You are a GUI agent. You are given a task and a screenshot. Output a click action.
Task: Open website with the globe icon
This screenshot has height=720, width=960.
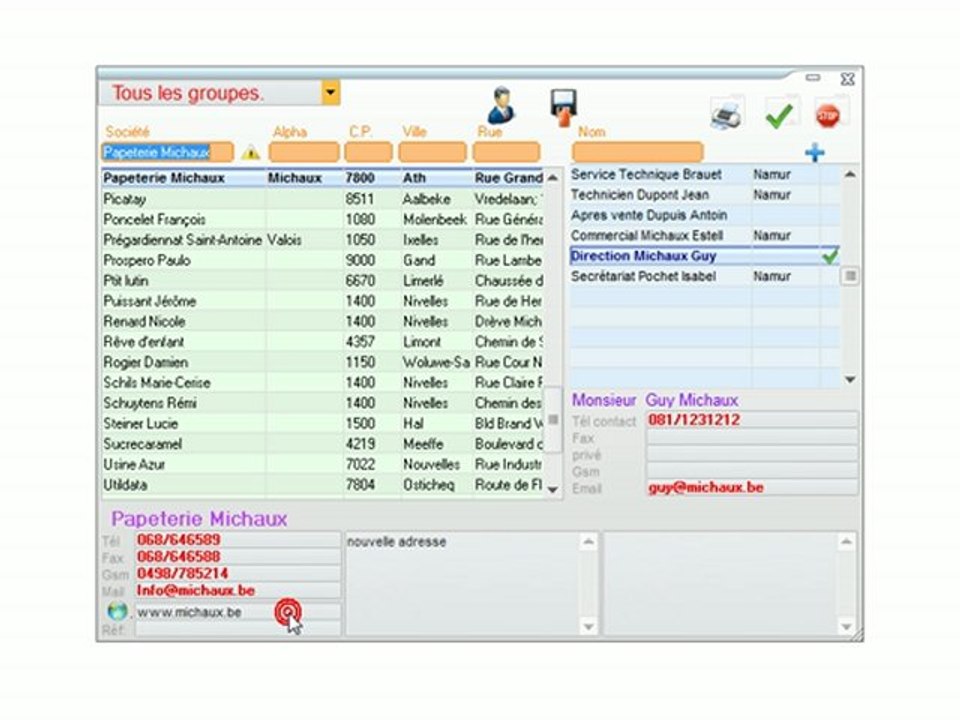[117, 610]
